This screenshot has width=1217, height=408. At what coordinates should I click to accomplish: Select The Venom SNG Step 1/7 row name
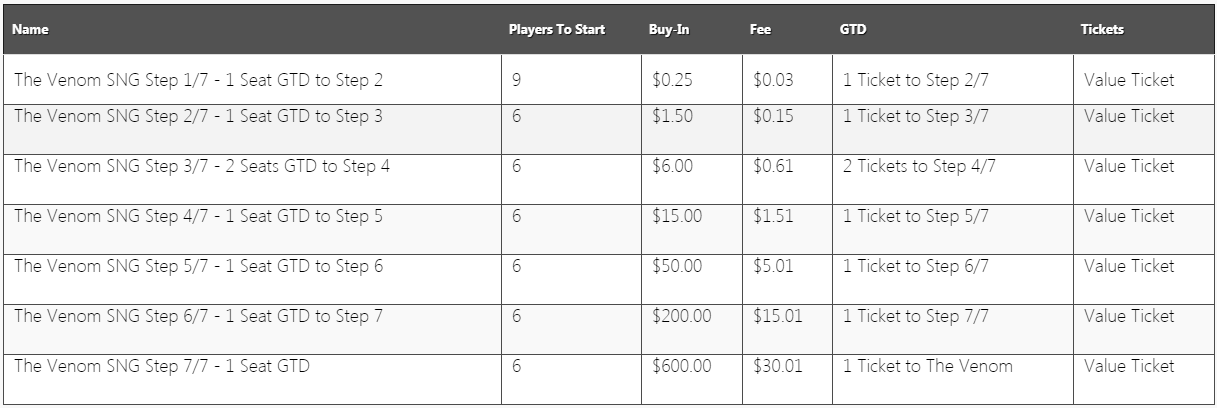[x=198, y=80]
